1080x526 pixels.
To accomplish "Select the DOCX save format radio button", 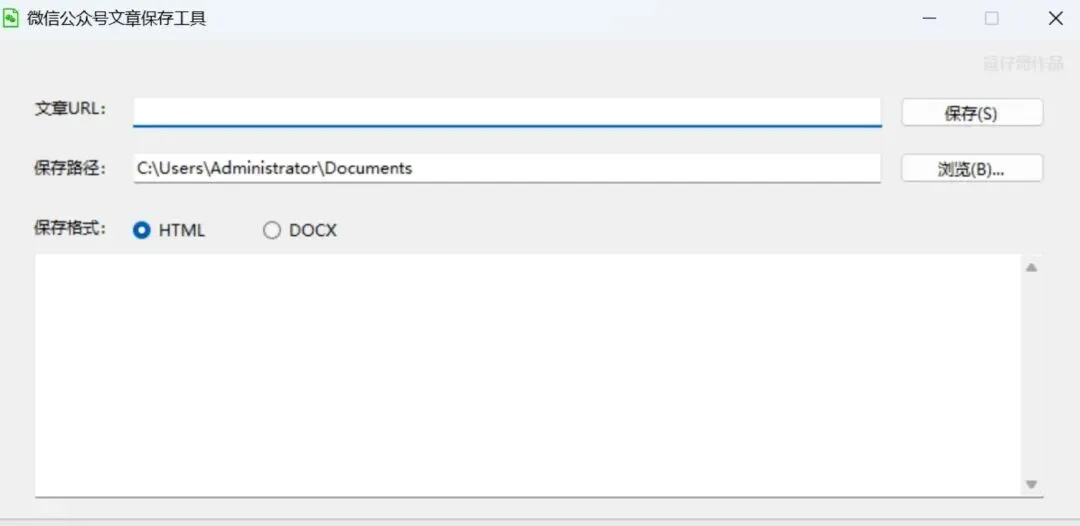I will tap(272, 231).
